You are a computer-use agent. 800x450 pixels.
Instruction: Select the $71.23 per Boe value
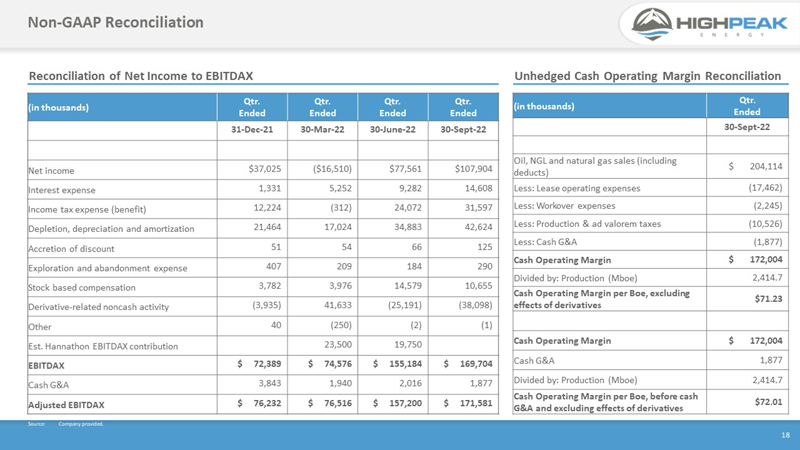coord(768,298)
